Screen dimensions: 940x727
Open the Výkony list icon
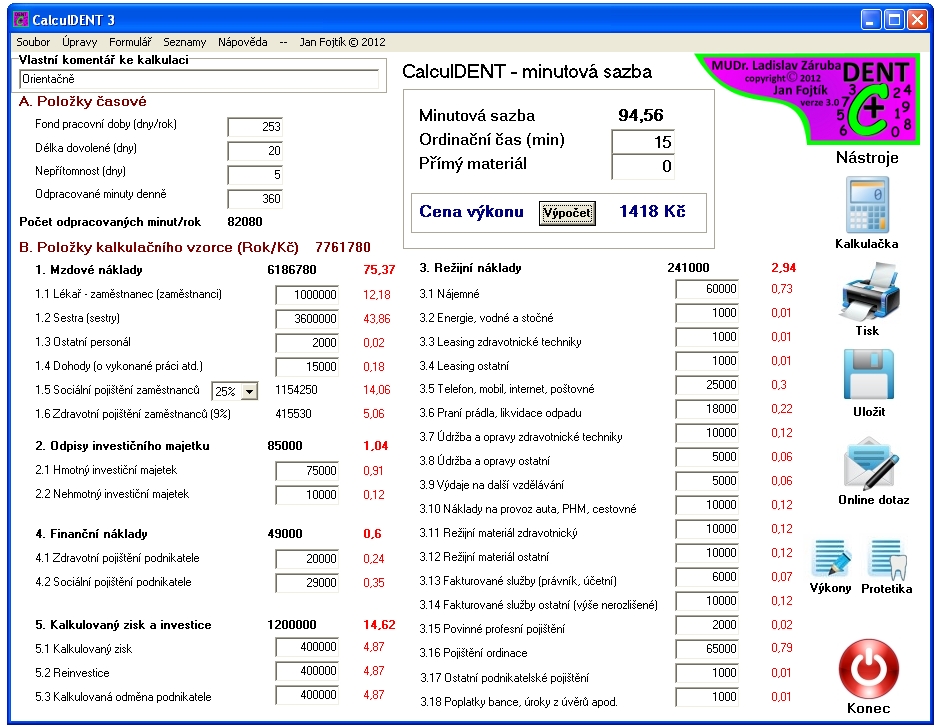pyautogui.click(x=831, y=559)
